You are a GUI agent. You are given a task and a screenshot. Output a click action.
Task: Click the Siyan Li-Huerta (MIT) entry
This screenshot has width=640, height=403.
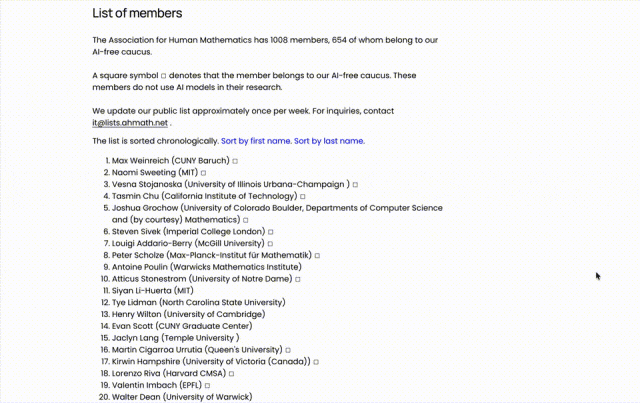click(x=153, y=291)
